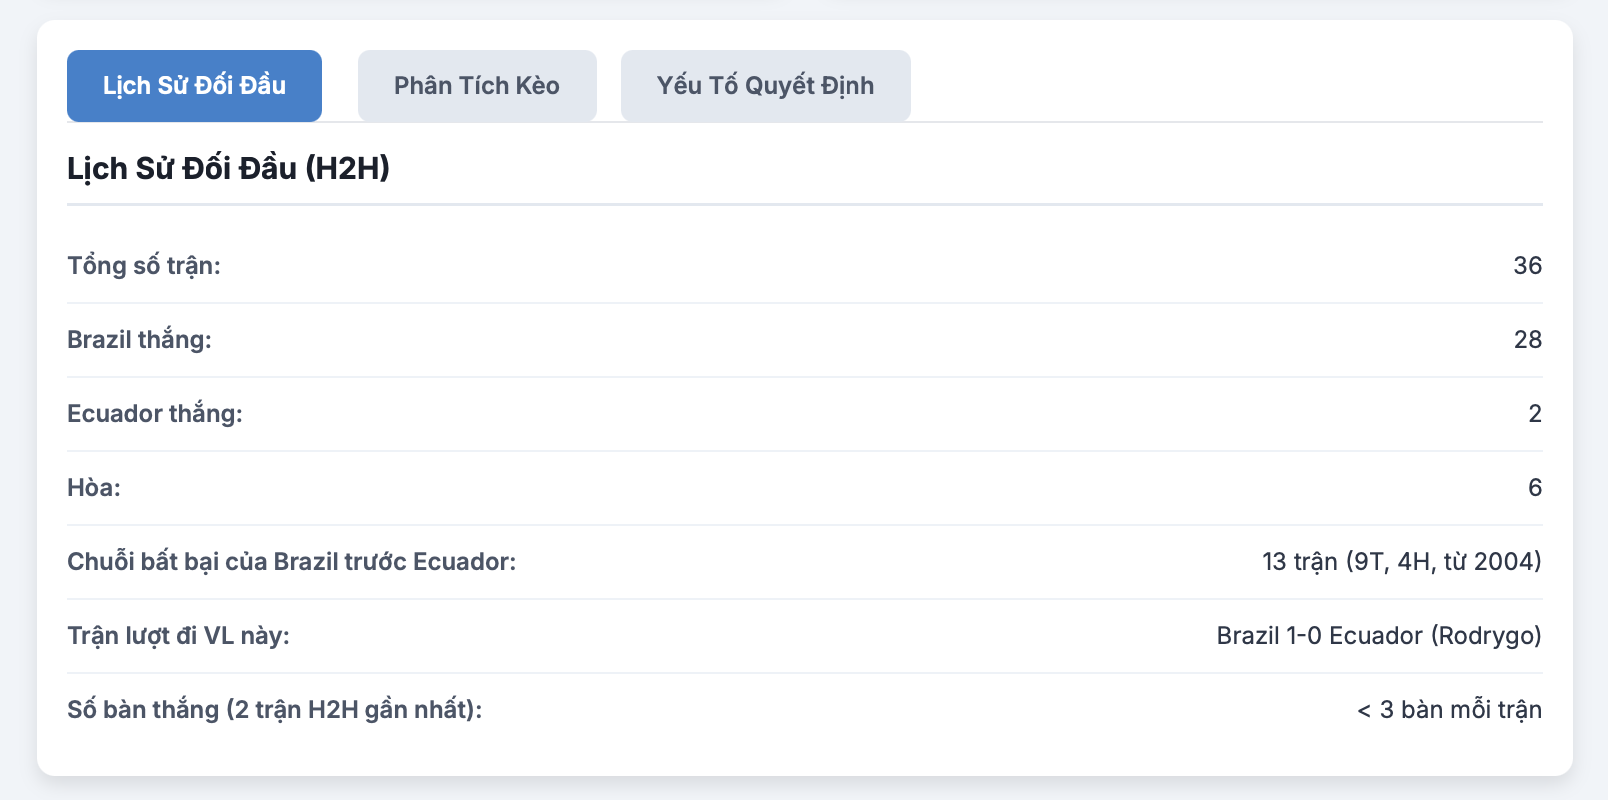This screenshot has height=800, width=1608.
Task: Click the Lịch Sử Đối Đầu (H2H) heading
Action: coord(228,168)
